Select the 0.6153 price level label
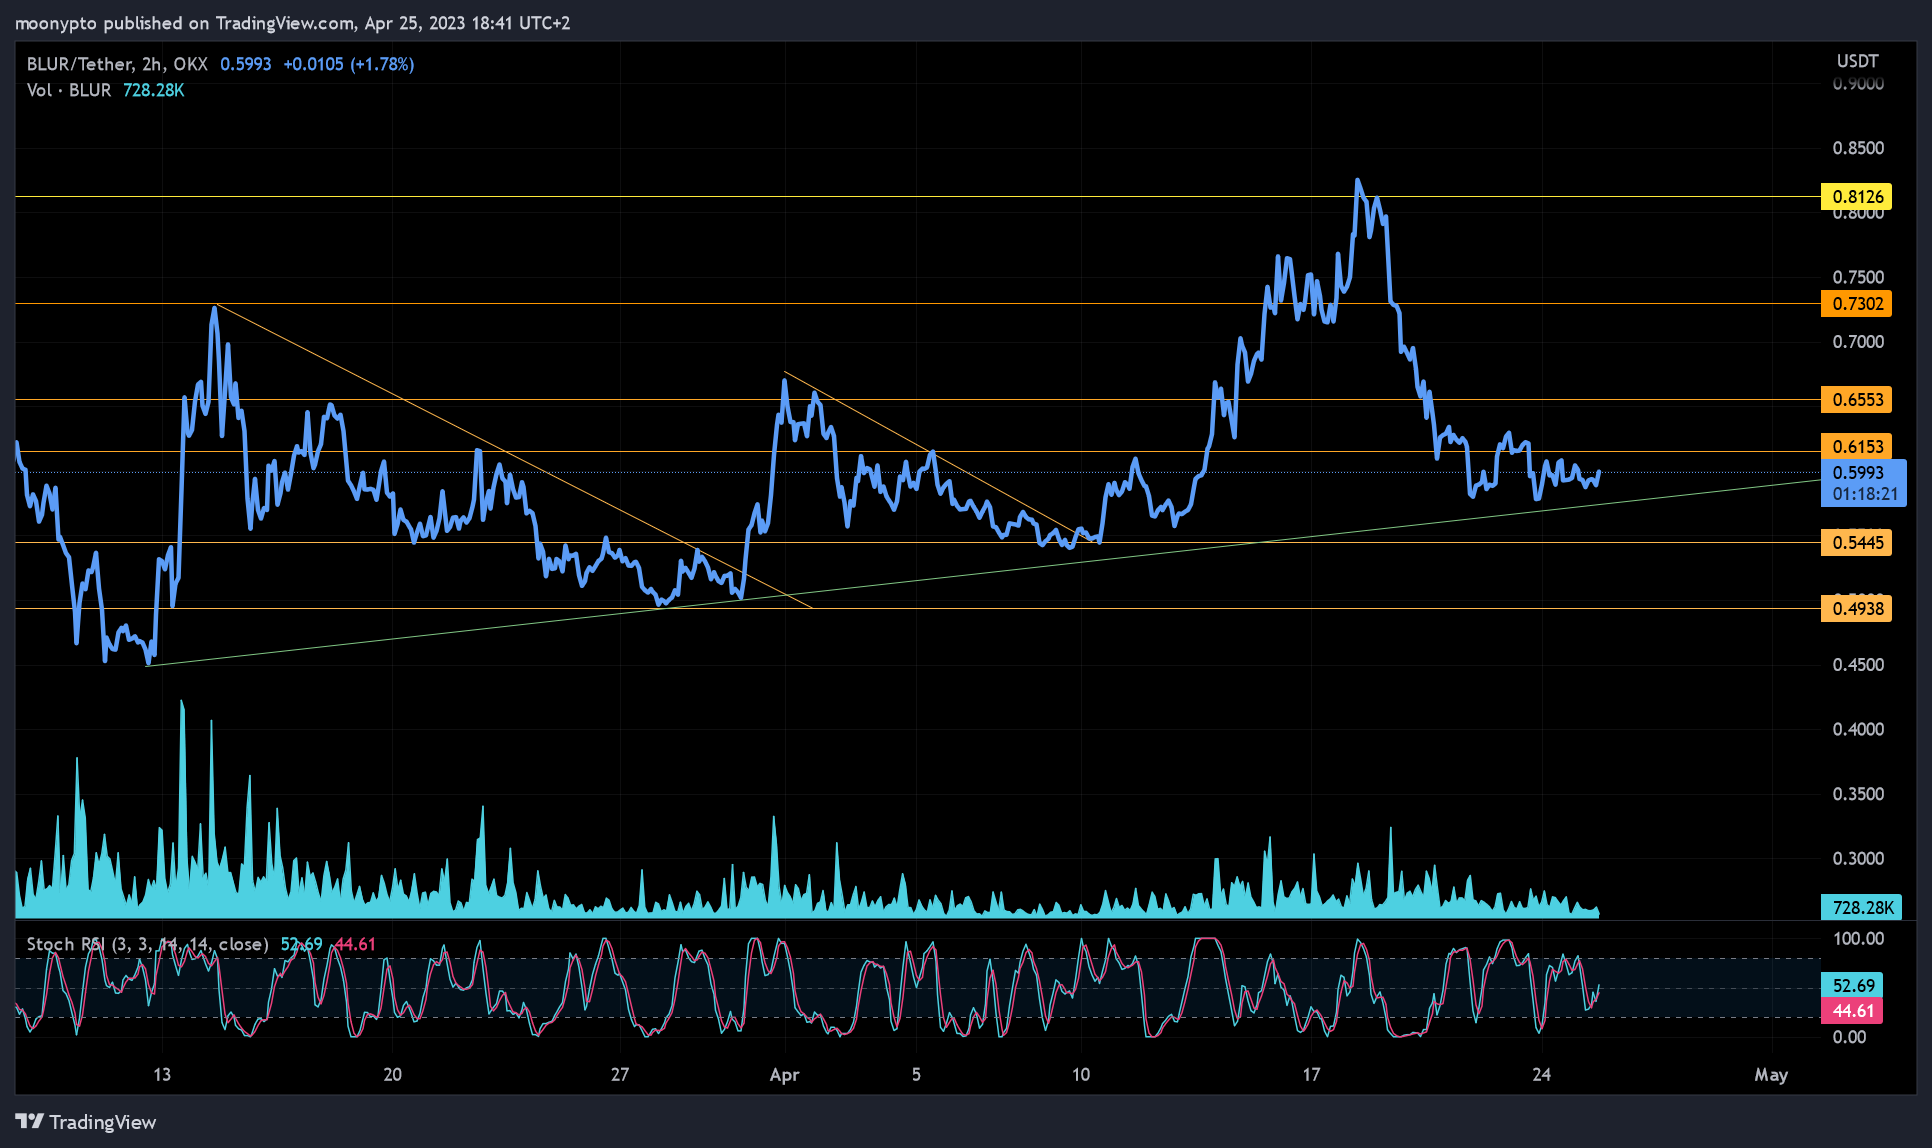Screen dimensions: 1932x1148 (x=1857, y=447)
